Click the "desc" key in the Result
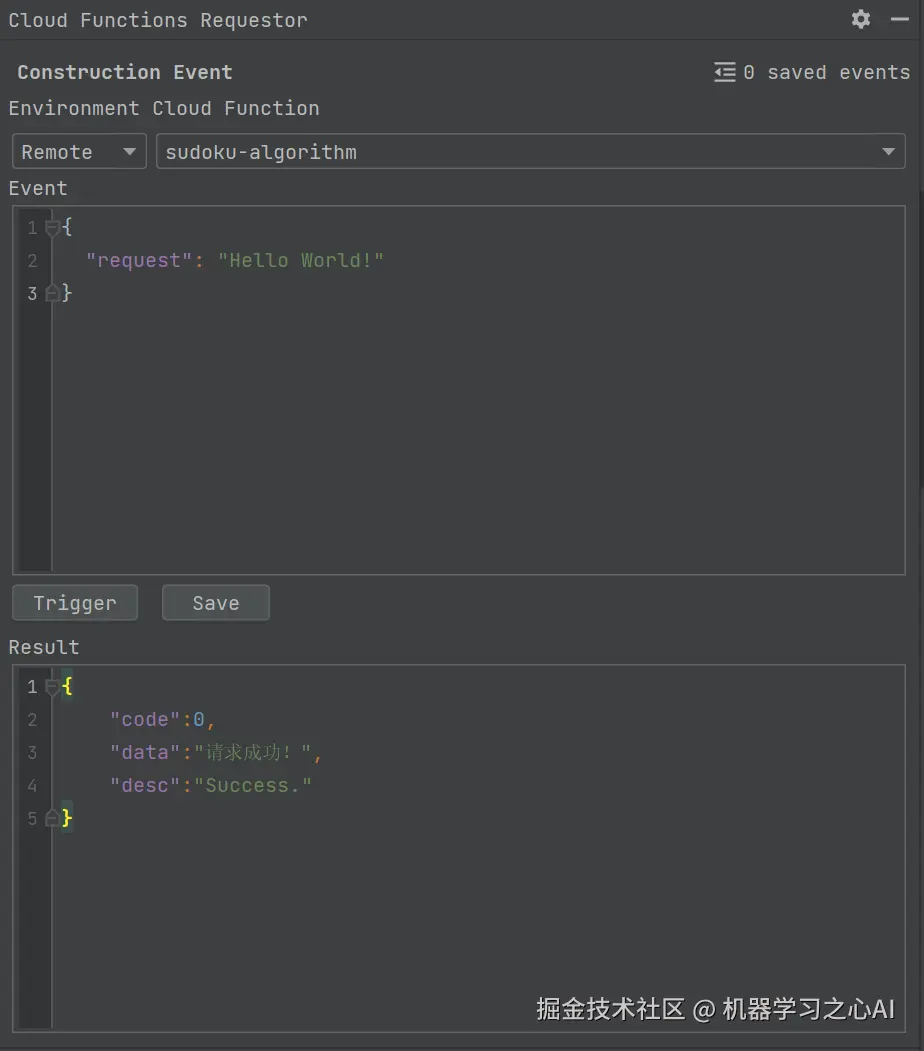 point(145,785)
